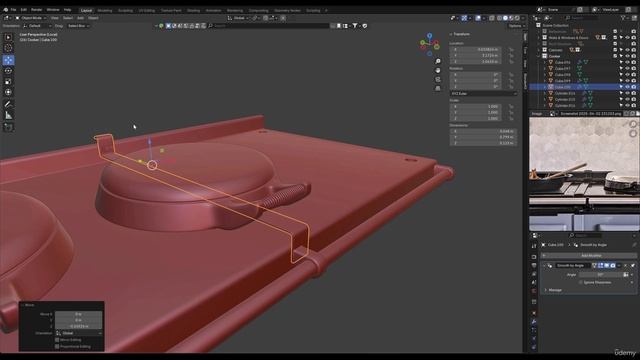Screen dimensions: 640x360
Task: Hide Cube.100 using its eye icon
Action: pyautogui.click(x=627, y=87)
